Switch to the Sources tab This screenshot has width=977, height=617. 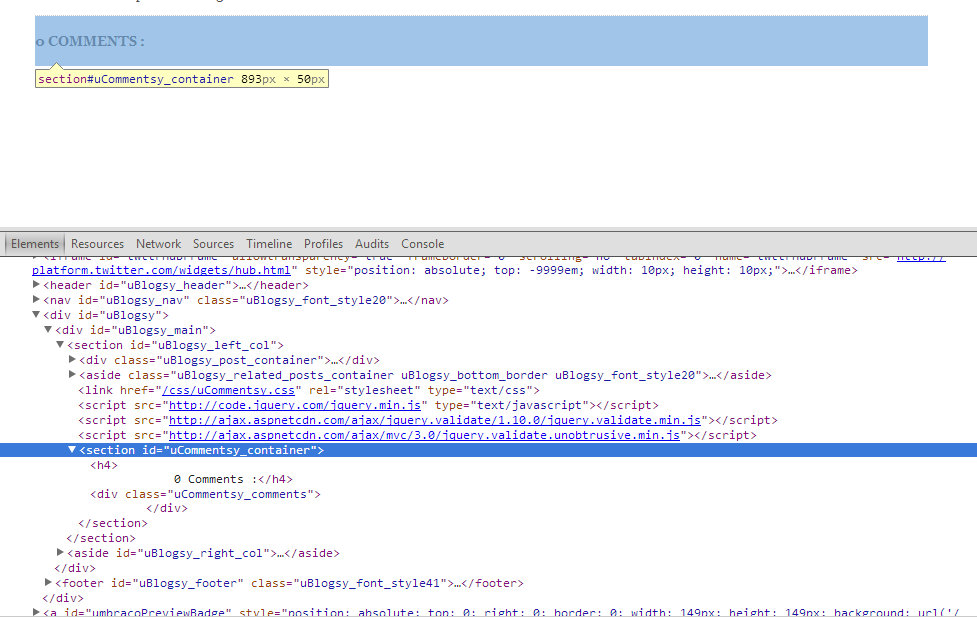[x=213, y=244]
